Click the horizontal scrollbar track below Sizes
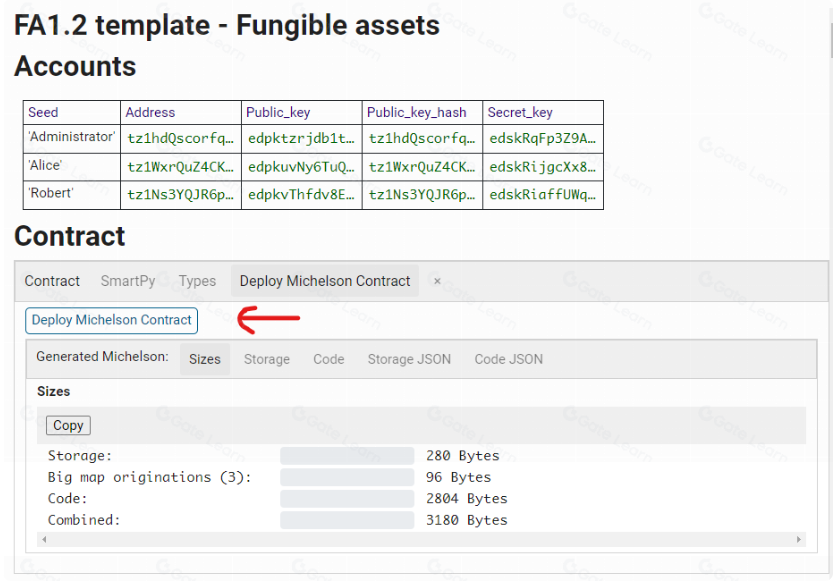839x584 pixels. [420, 540]
